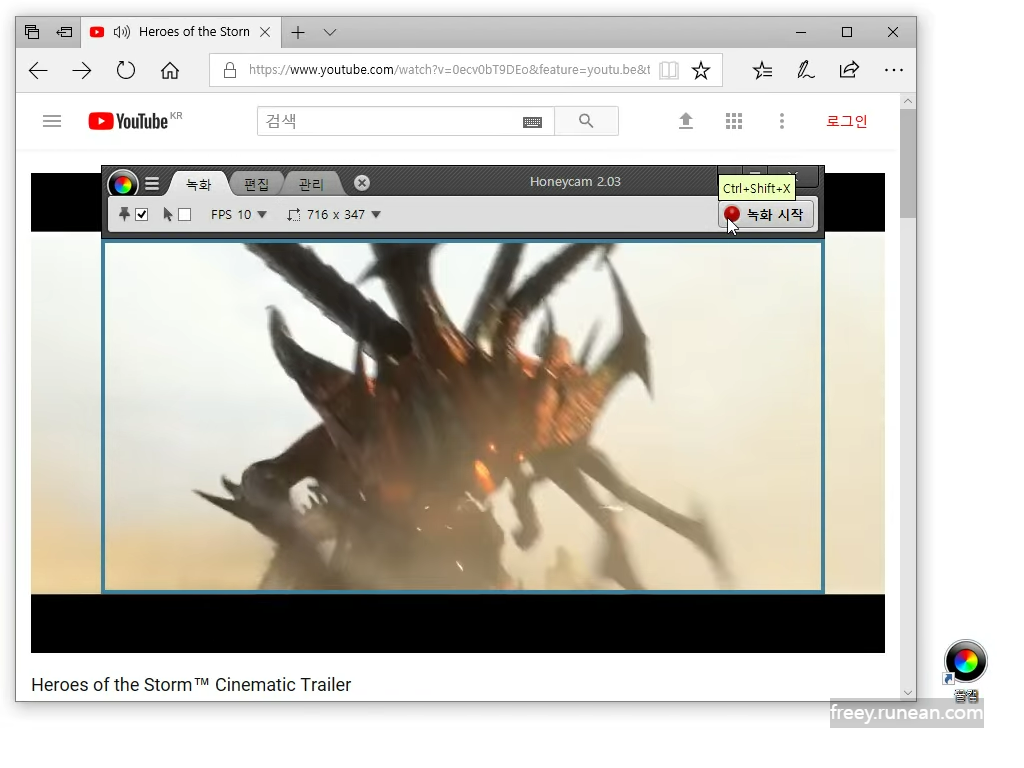
Task: Click the page scrollbar up arrow
Action: 908,101
